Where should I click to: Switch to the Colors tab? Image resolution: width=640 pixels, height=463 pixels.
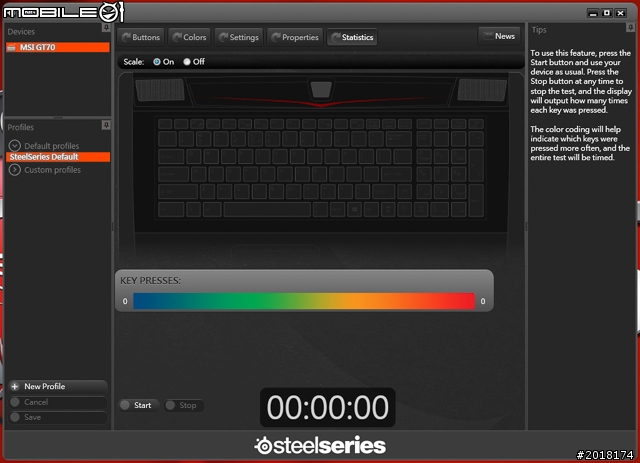point(189,37)
